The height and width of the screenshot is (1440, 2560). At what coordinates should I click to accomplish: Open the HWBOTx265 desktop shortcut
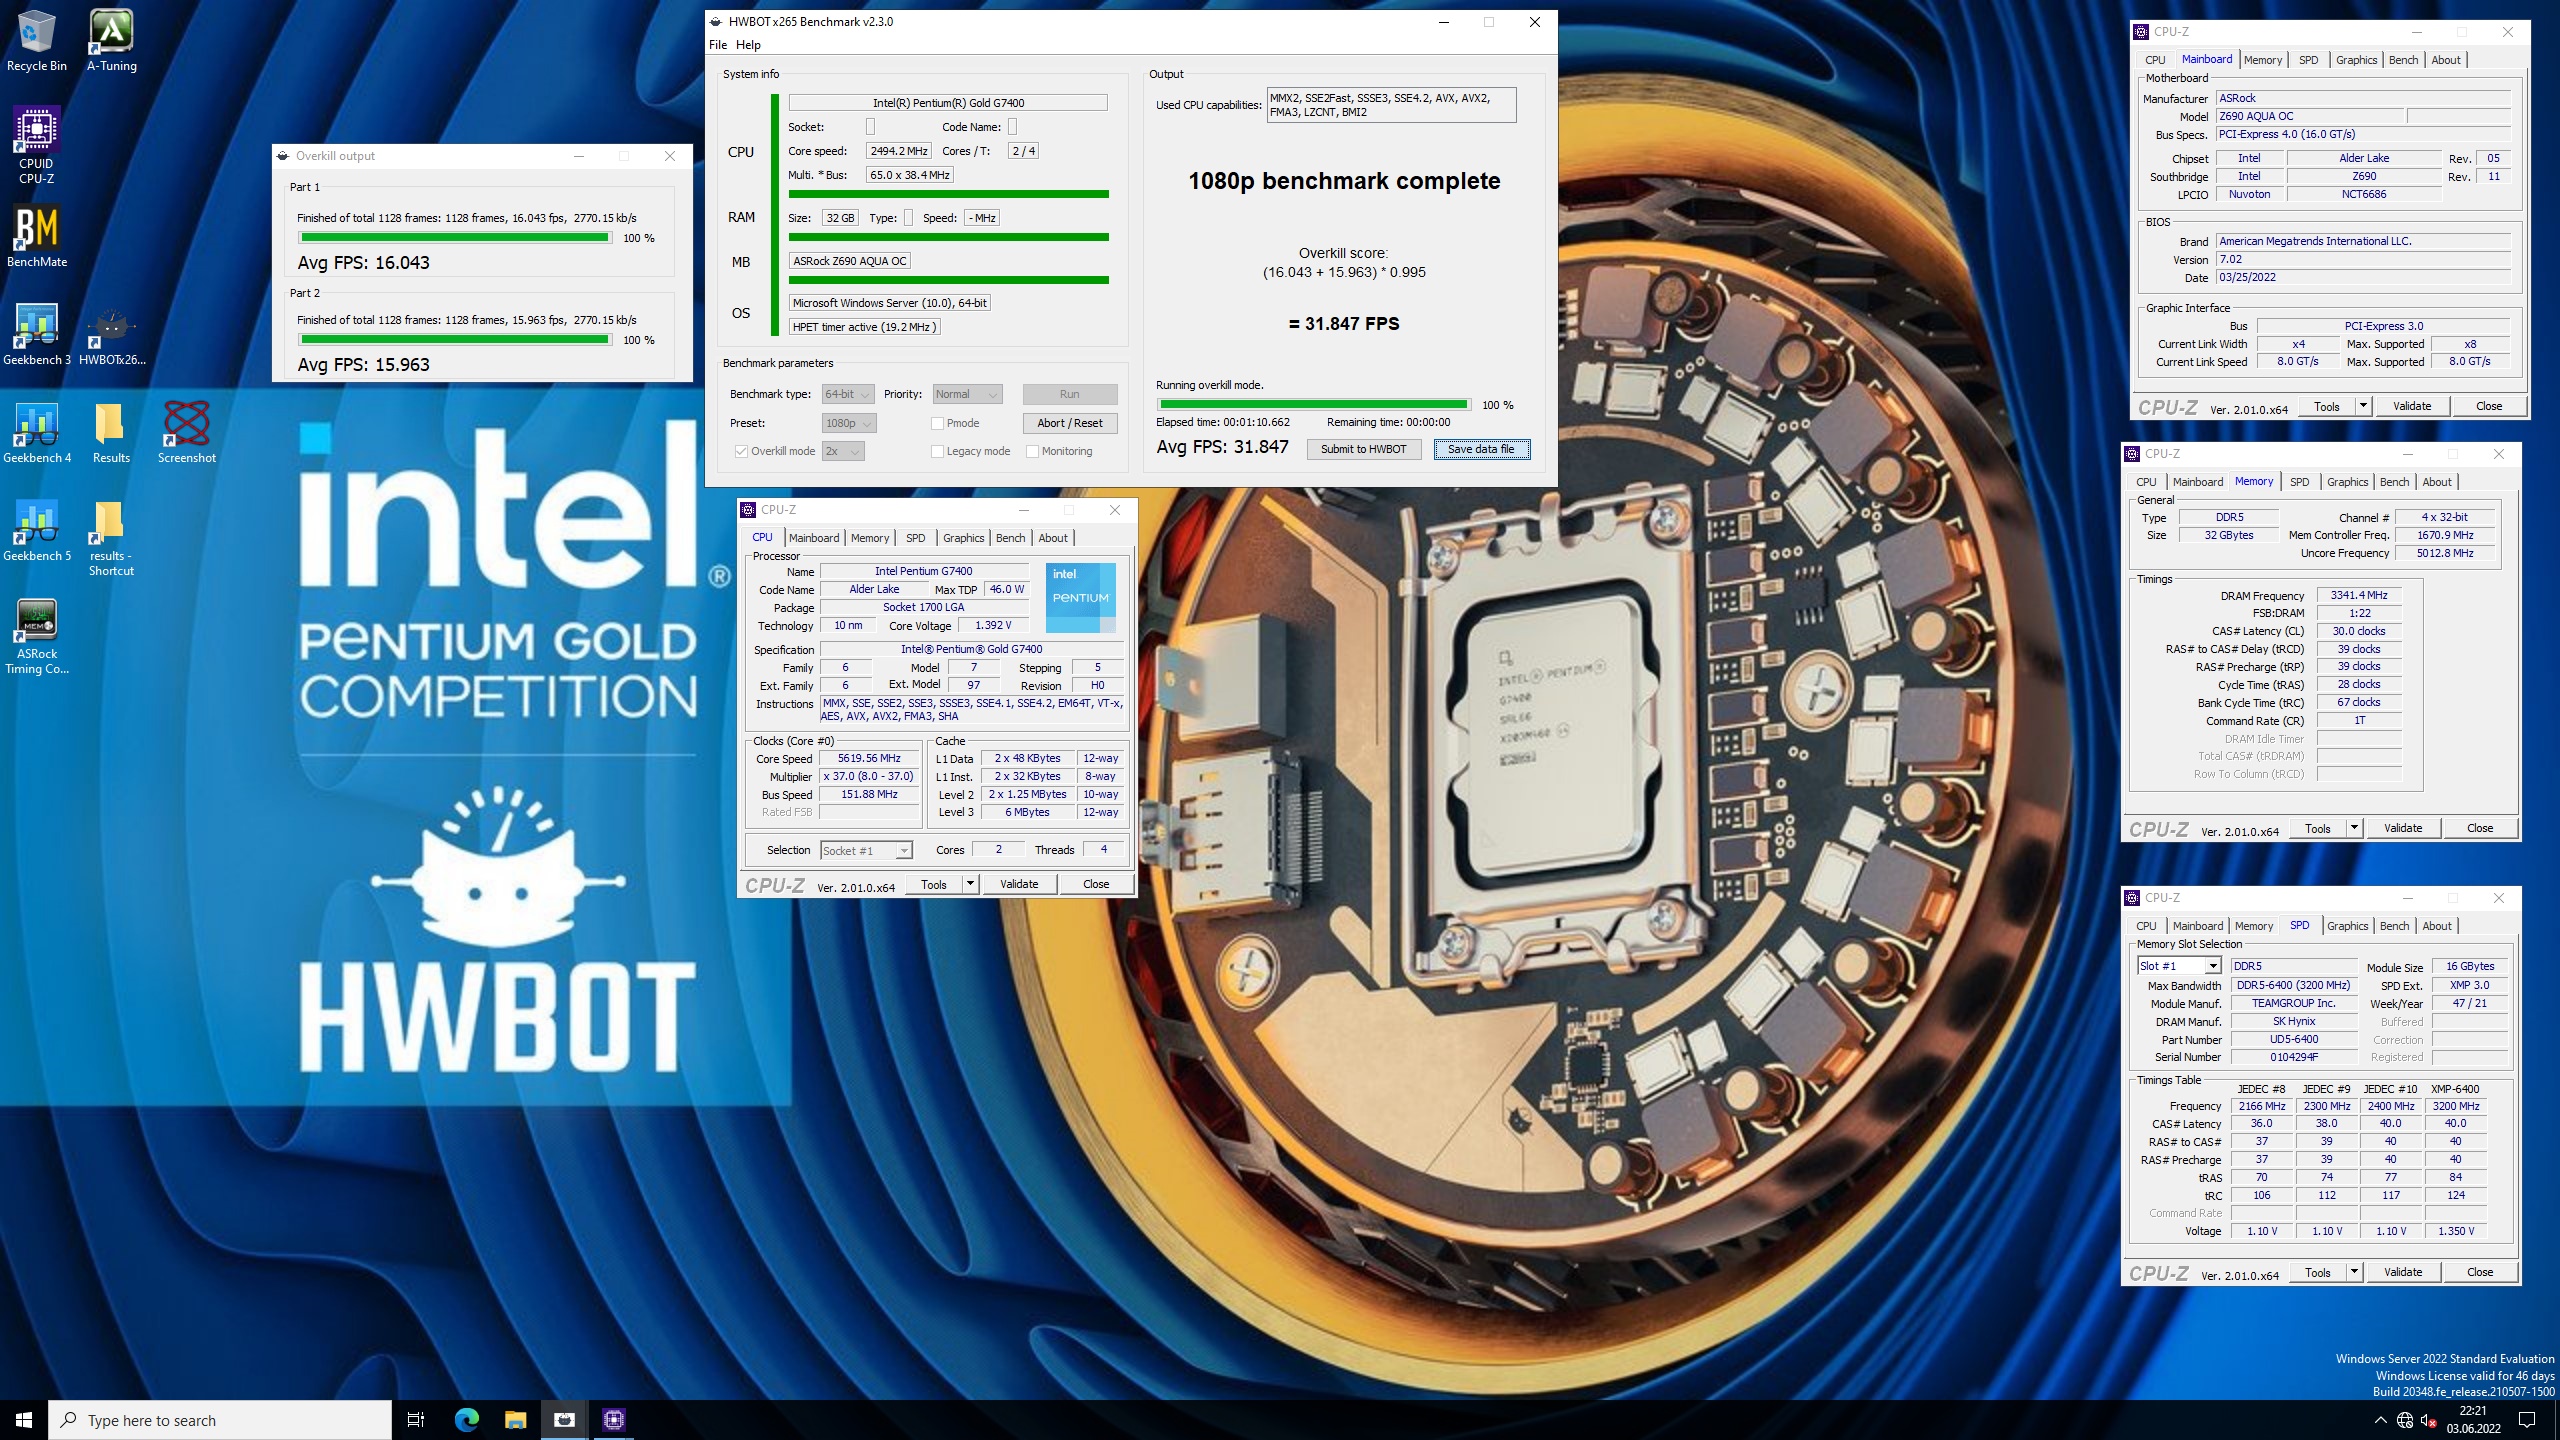tap(112, 335)
